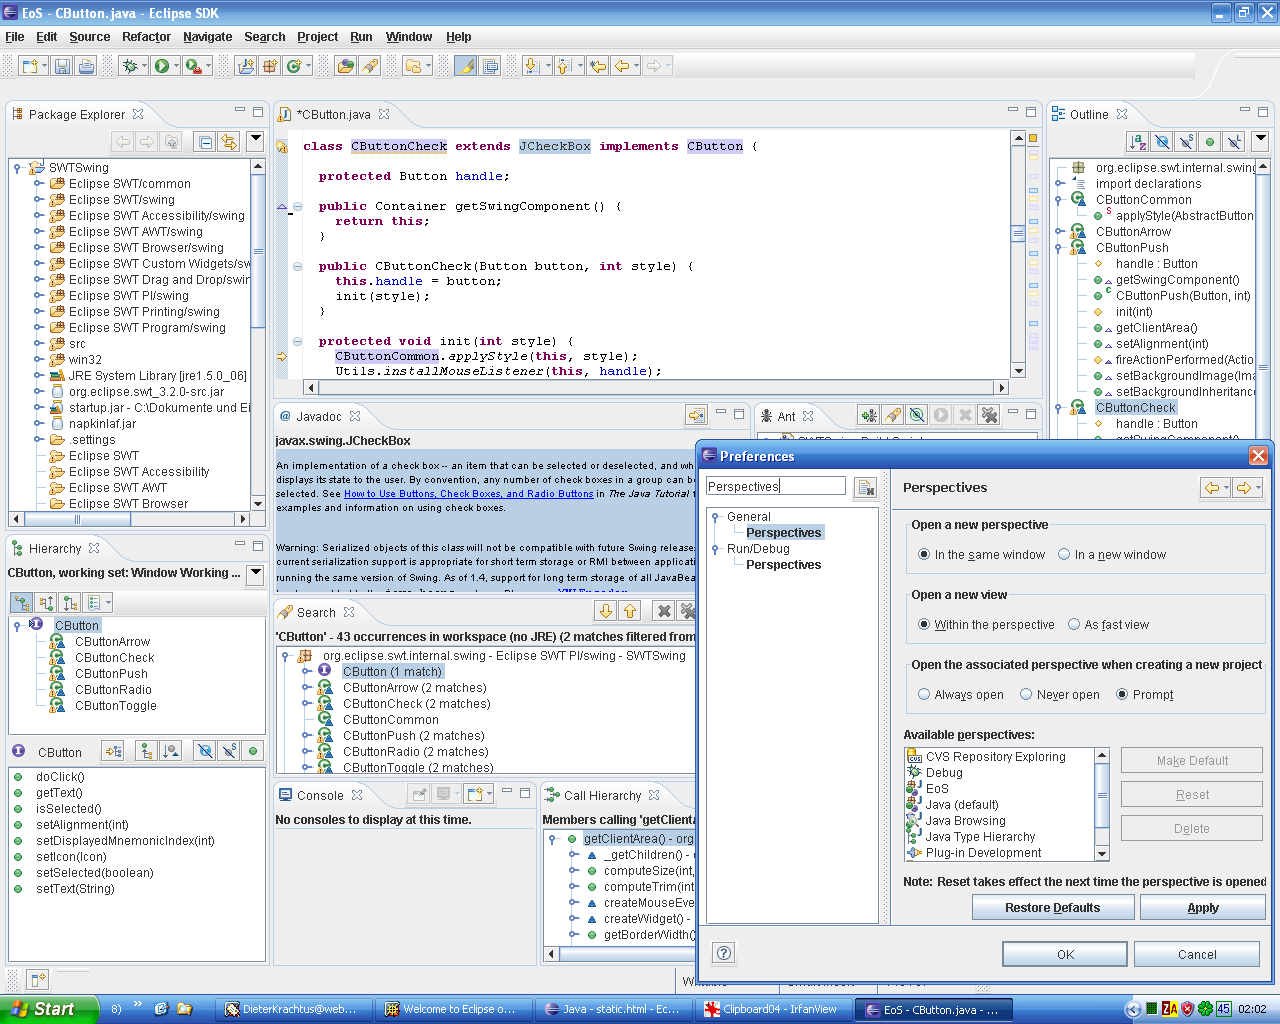The width and height of the screenshot is (1280, 1024).
Task: Hide Local Types in Outline view
Action: coord(1234,142)
